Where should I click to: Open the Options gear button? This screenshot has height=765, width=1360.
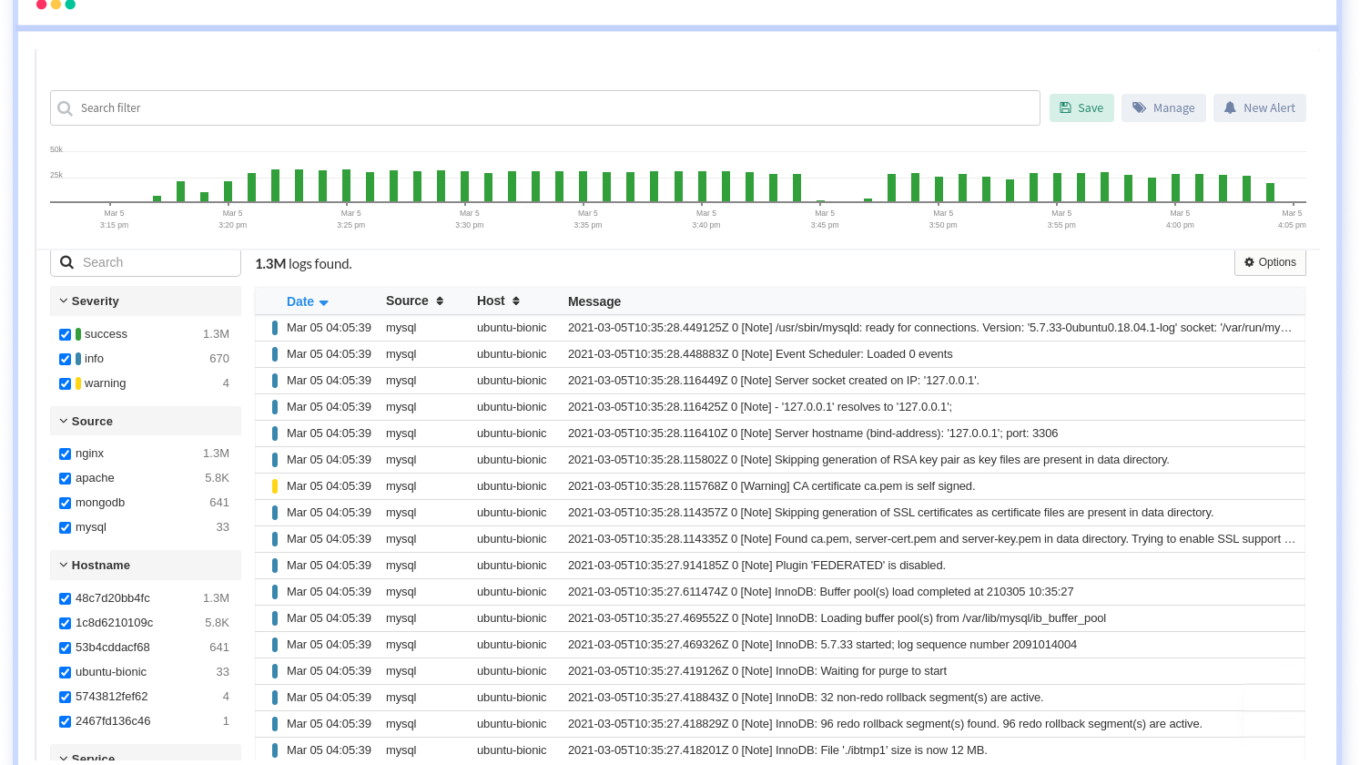(1270, 262)
